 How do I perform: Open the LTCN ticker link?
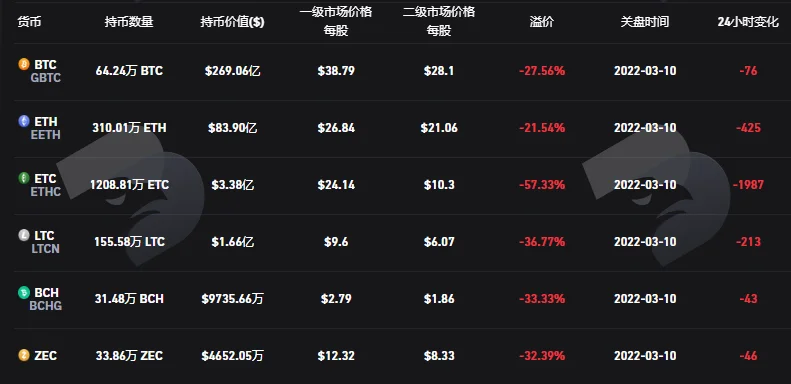45,249
